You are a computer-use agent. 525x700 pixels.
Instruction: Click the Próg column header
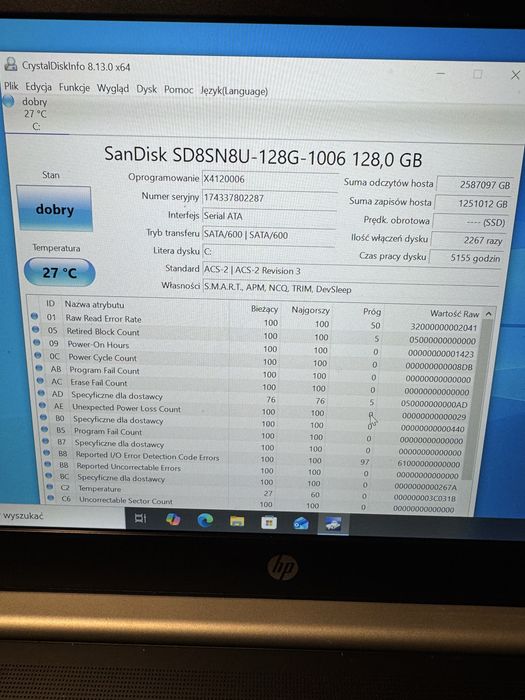[x=371, y=311]
